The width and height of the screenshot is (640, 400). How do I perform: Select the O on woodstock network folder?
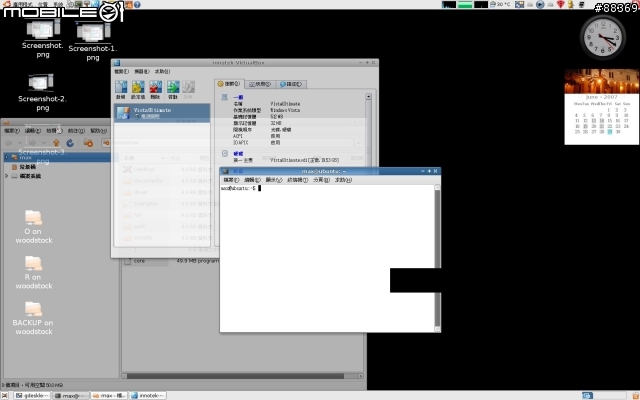[x=34, y=227]
